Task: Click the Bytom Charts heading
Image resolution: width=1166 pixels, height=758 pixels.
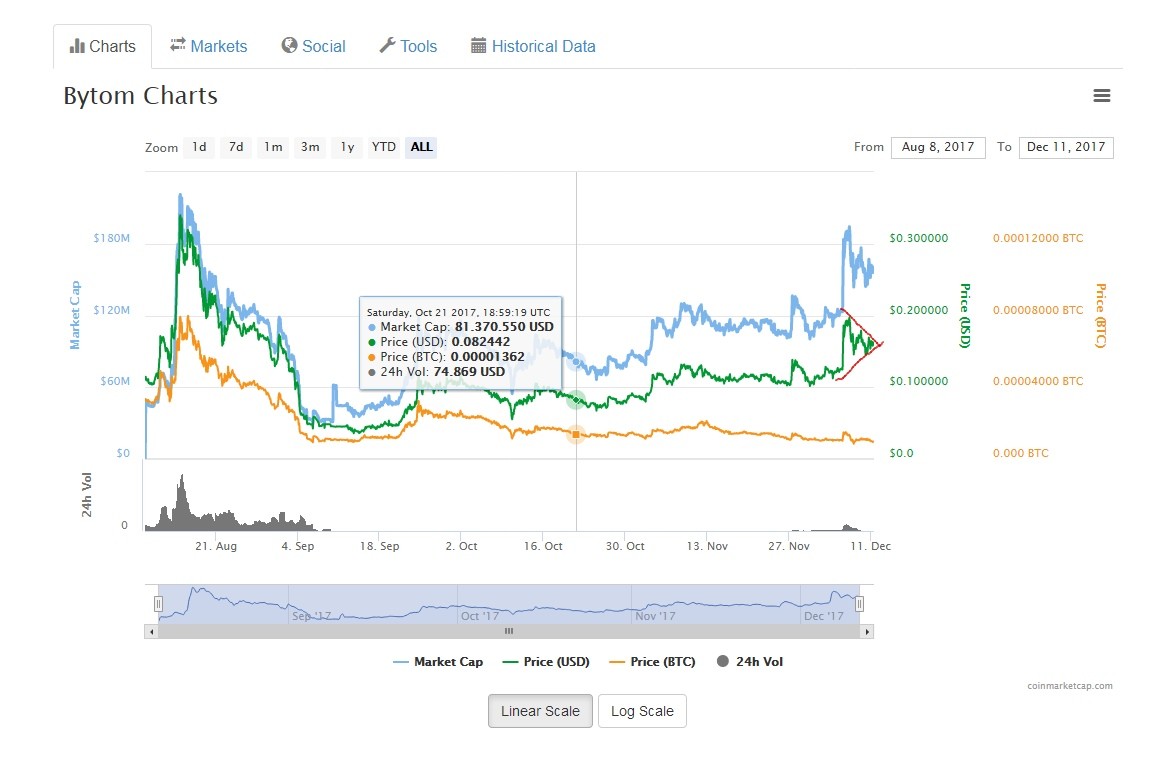Action: pyautogui.click(x=141, y=96)
